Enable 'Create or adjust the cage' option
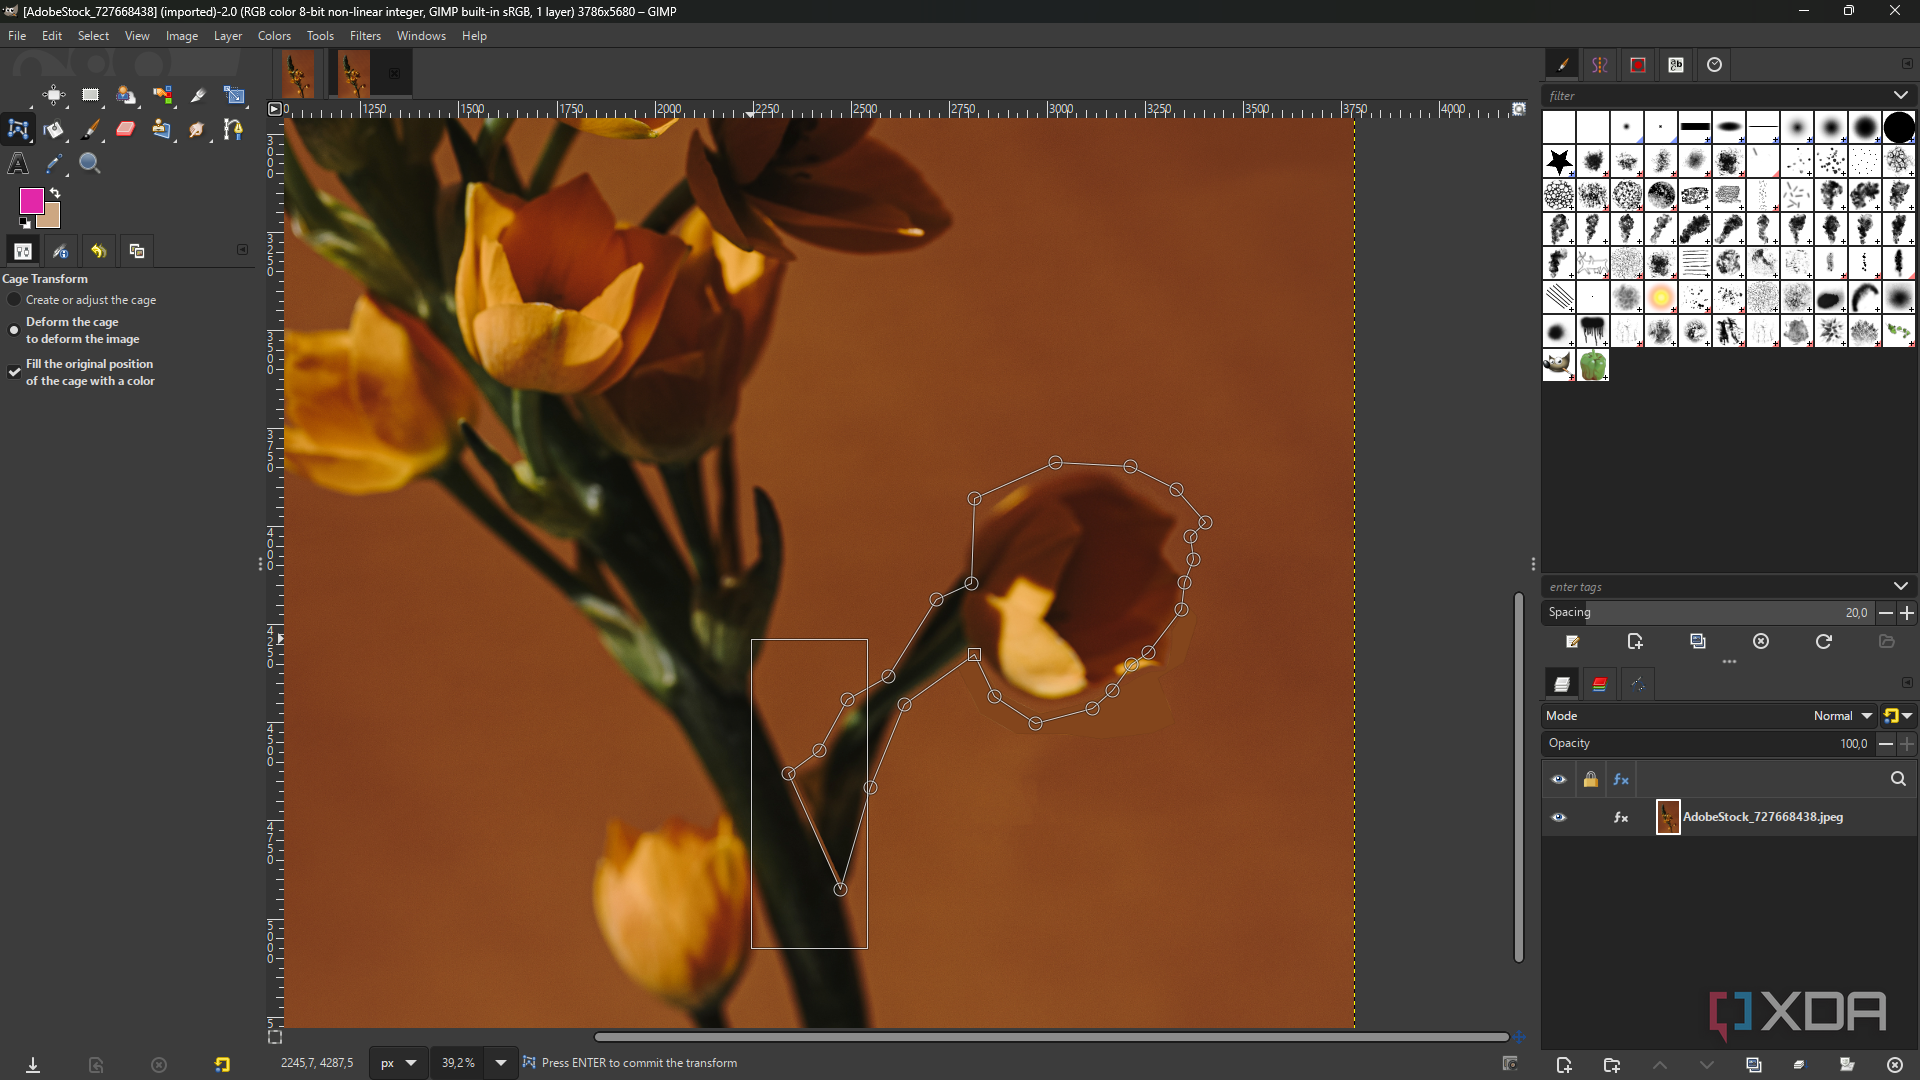 tap(14, 300)
